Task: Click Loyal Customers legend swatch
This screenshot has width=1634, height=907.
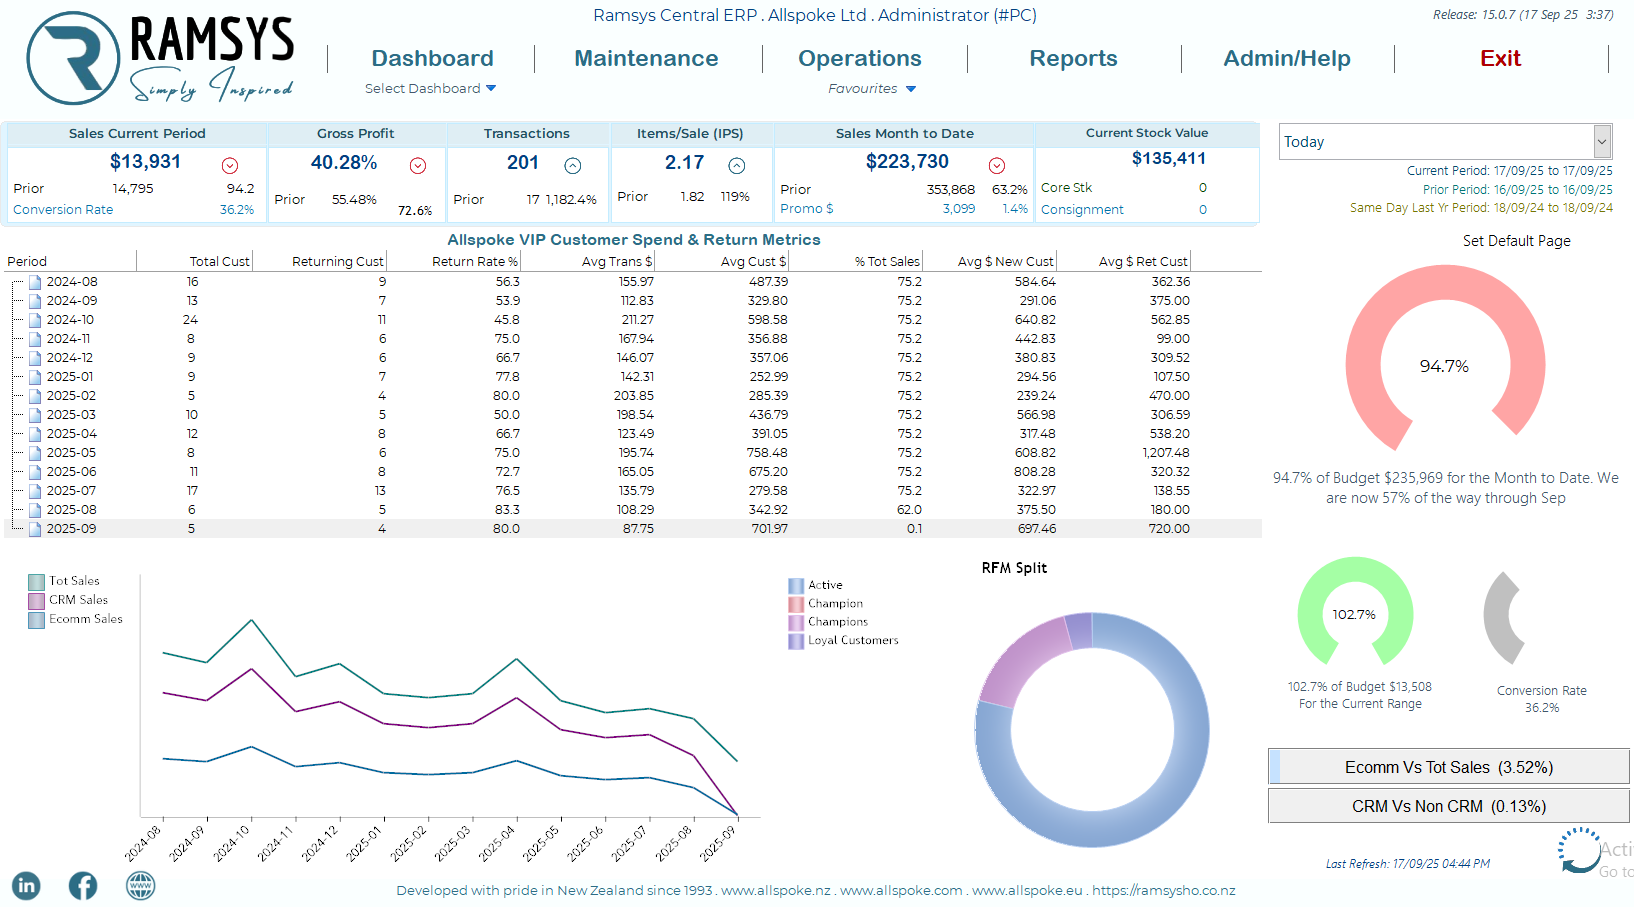Action: click(796, 641)
